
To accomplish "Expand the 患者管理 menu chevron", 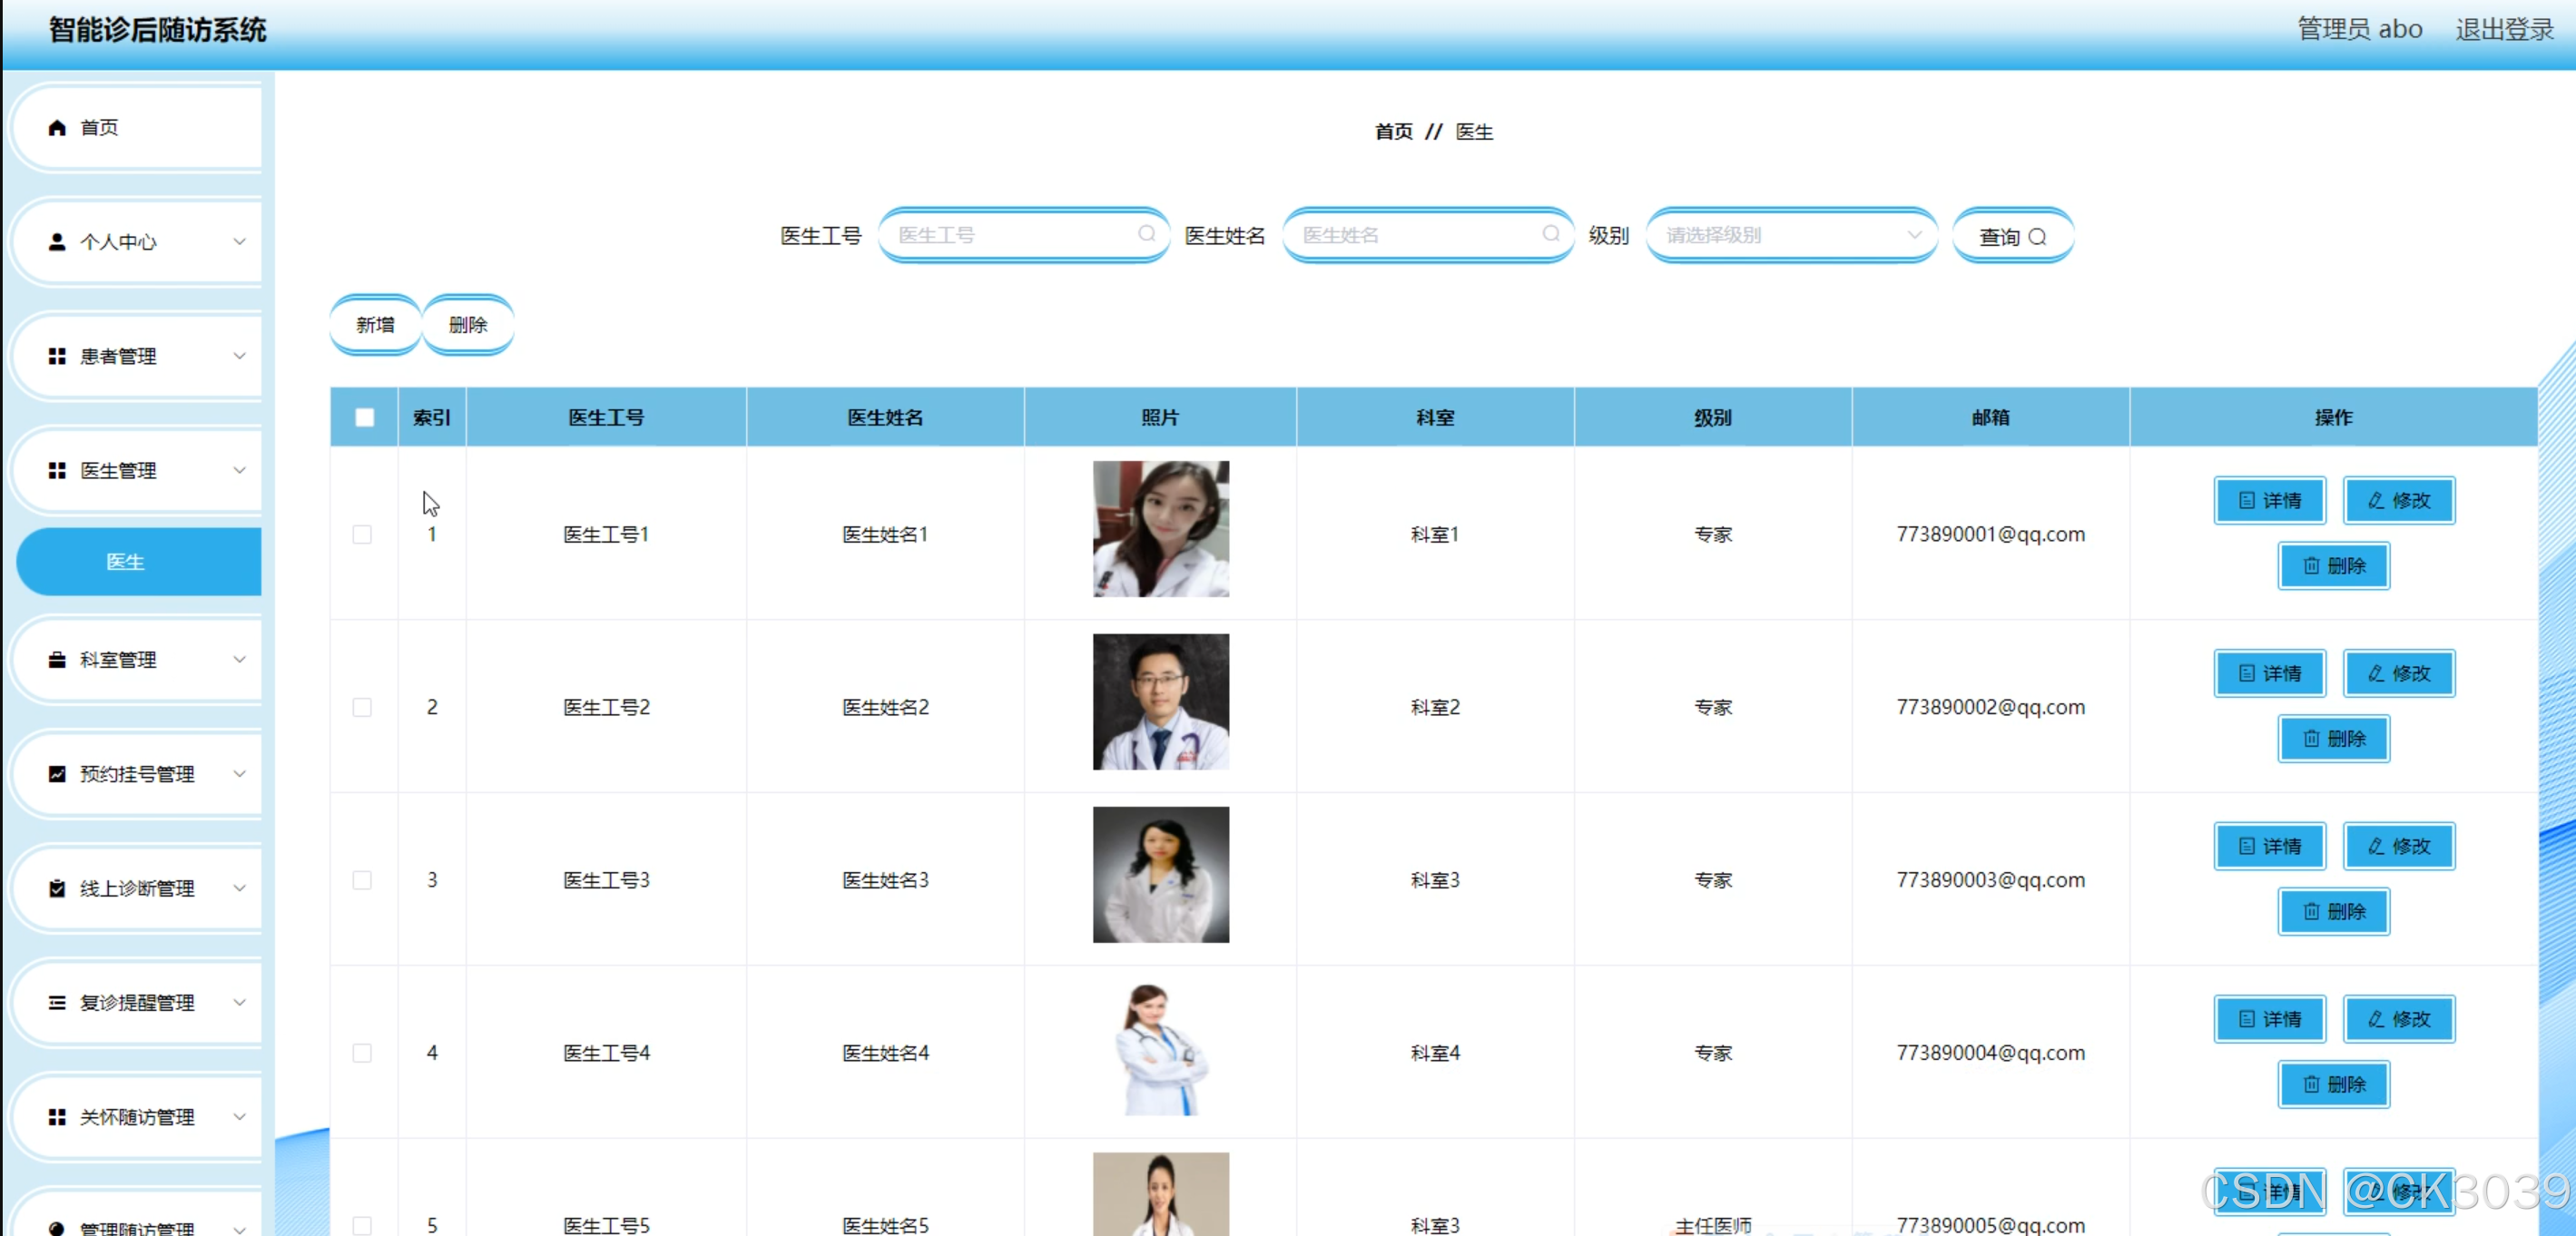I will click(239, 356).
